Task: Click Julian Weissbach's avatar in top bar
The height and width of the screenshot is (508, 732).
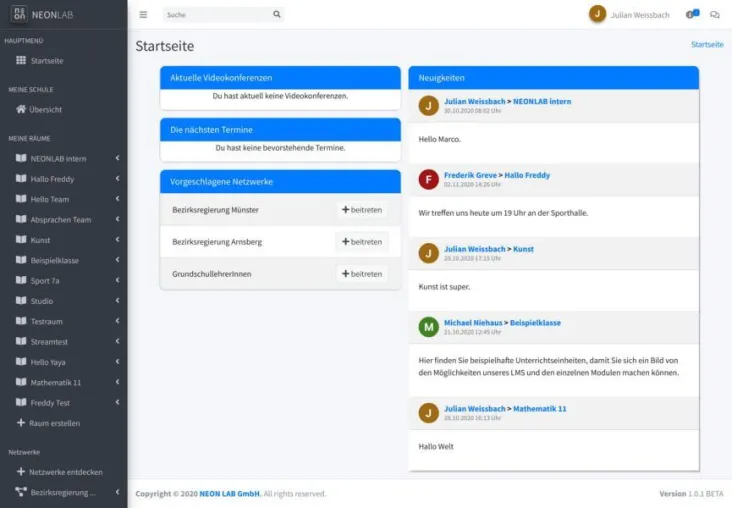Action: tap(597, 14)
